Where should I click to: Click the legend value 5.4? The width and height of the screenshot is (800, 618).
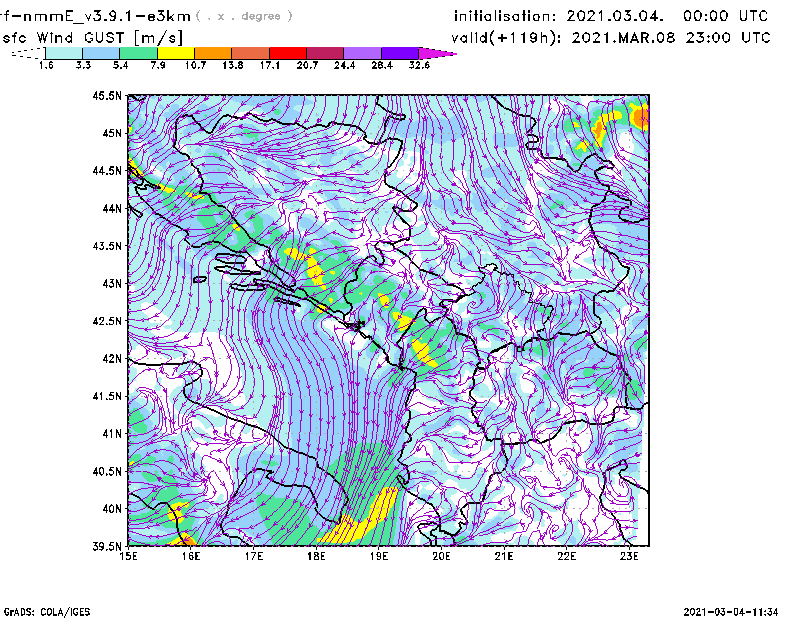click(x=120, y=65)
